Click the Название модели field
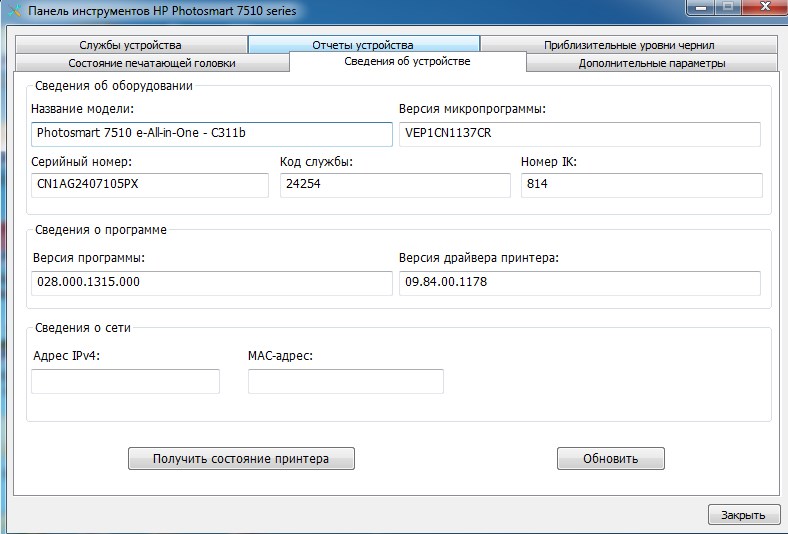The image size is (788, 534). pos(212,134)
